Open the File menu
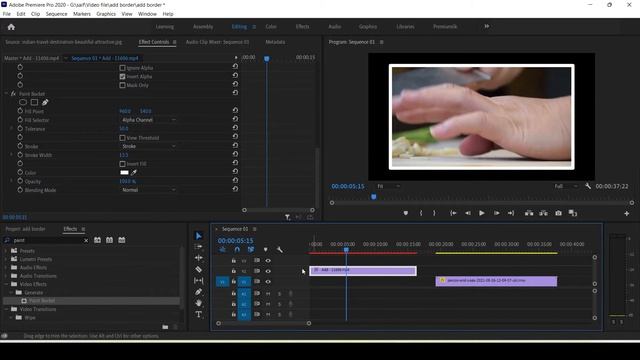The width and height of the screenshot is (640, 360). (x=7, y=14)
